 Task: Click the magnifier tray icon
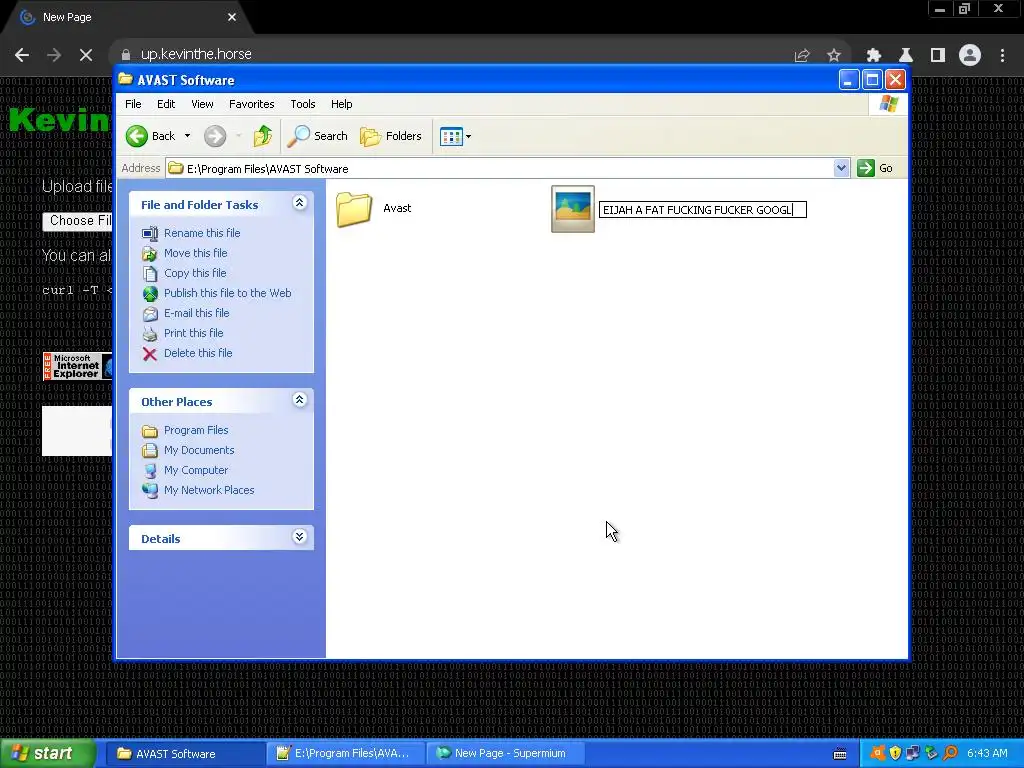click(x=951, y=753)
